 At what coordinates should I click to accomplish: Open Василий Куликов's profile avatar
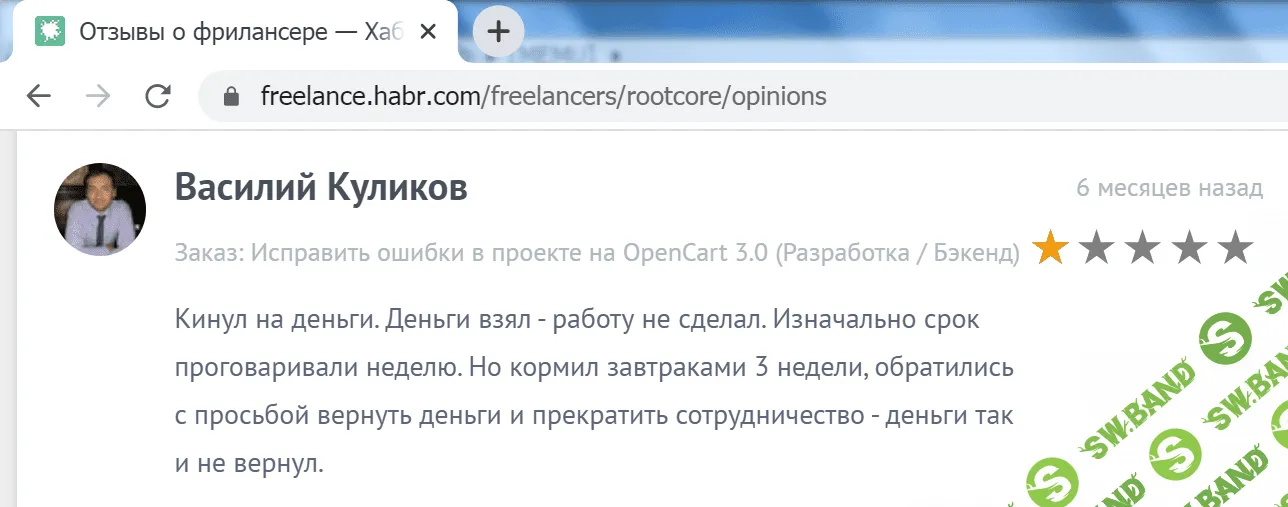click(x=100, y=210)
